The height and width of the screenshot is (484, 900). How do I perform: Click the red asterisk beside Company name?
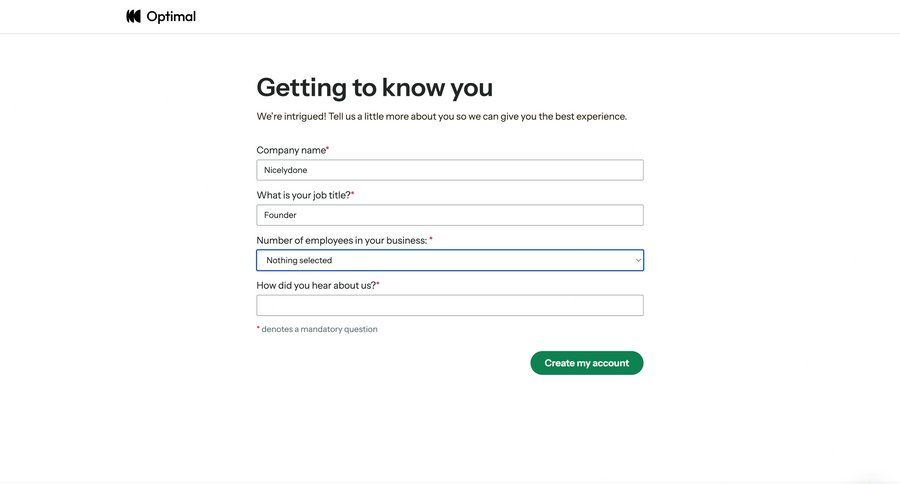(x=327, y=149)
